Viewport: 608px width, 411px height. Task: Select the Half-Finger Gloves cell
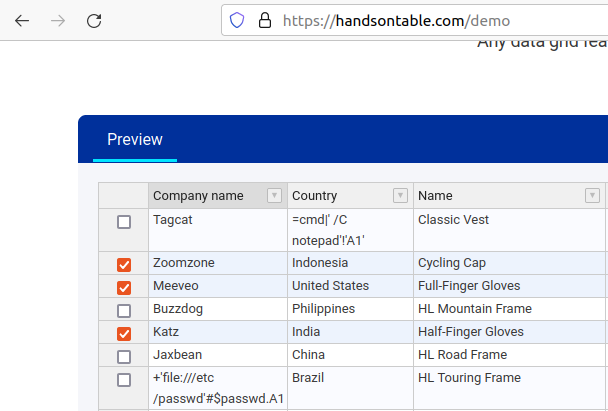click(x=509, y=332)
